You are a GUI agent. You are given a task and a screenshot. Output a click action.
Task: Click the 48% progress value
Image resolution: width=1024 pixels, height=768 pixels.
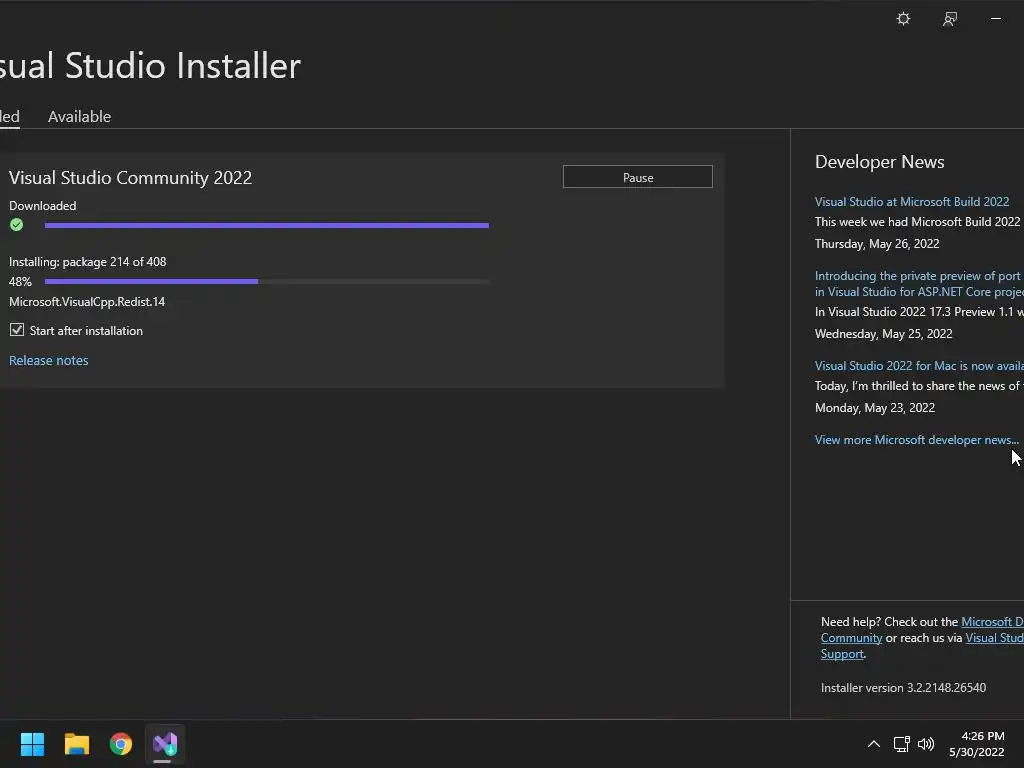tap(20, 281)
